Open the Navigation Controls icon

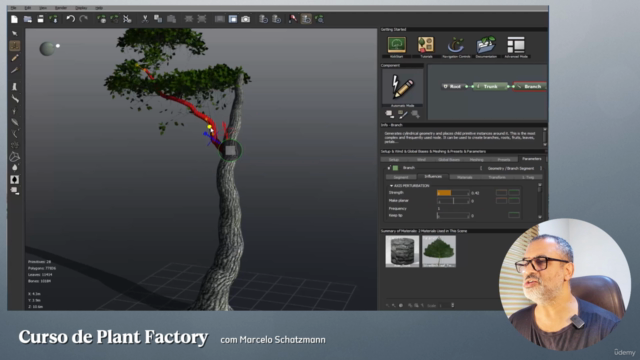point(456,45)
